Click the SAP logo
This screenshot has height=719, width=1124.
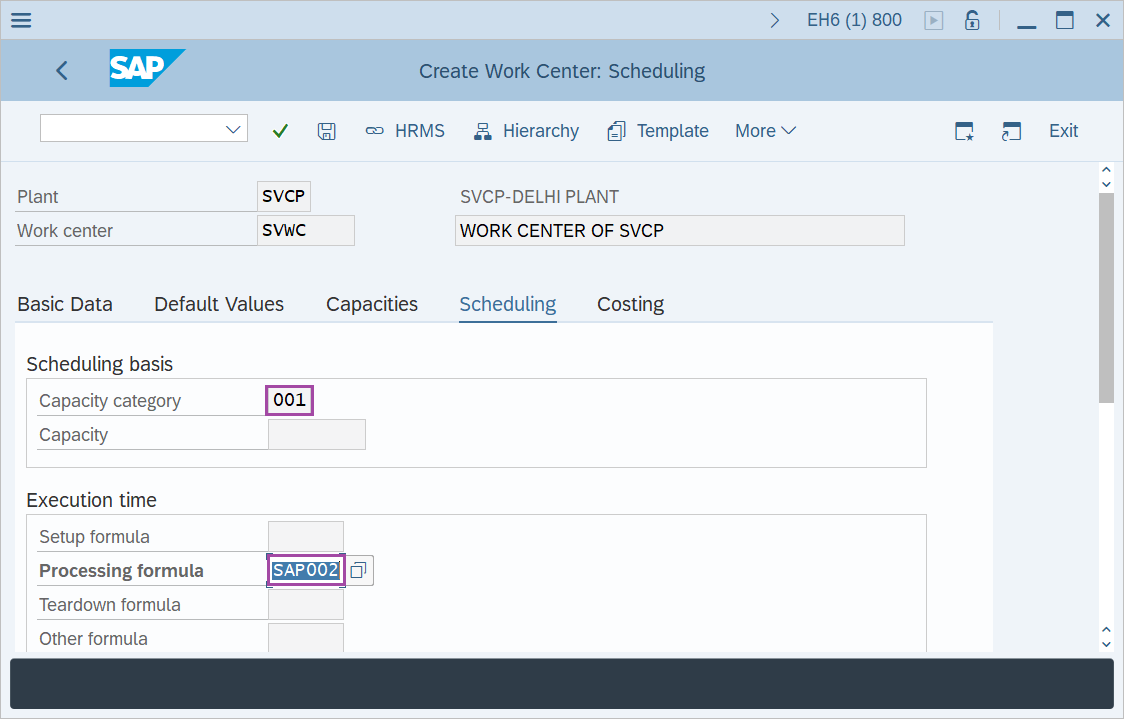147,69
